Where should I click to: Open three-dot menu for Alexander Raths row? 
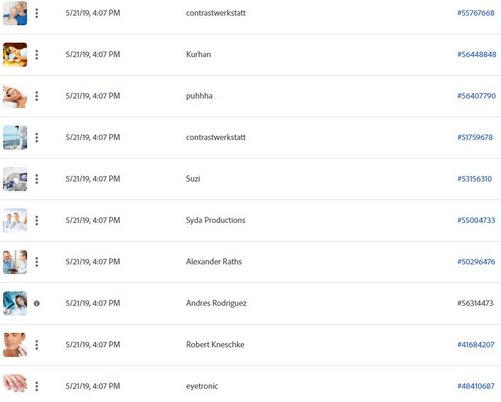(37, 262)
